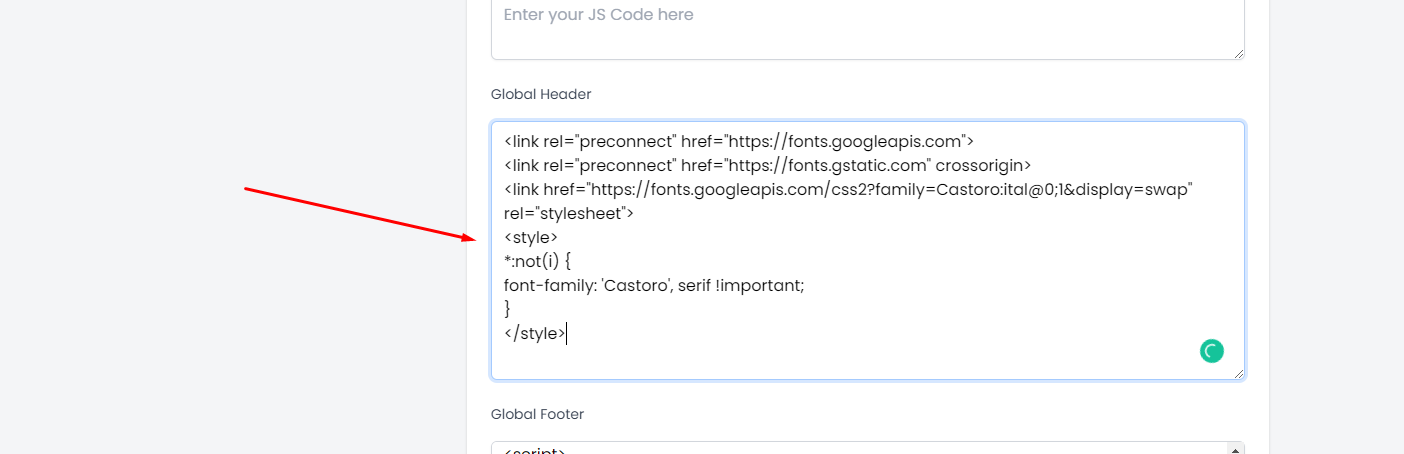Click the Global Header textarea resize handle
The height and width of the screenshot is (454, 1404).
click(1238, 373)
